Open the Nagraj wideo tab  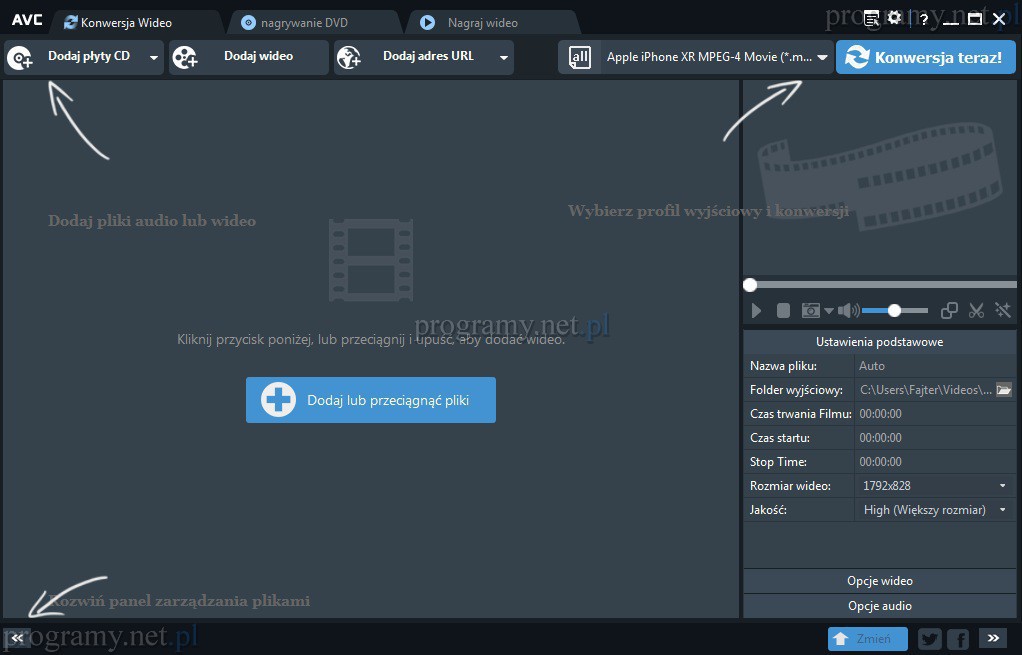(482, 23)
